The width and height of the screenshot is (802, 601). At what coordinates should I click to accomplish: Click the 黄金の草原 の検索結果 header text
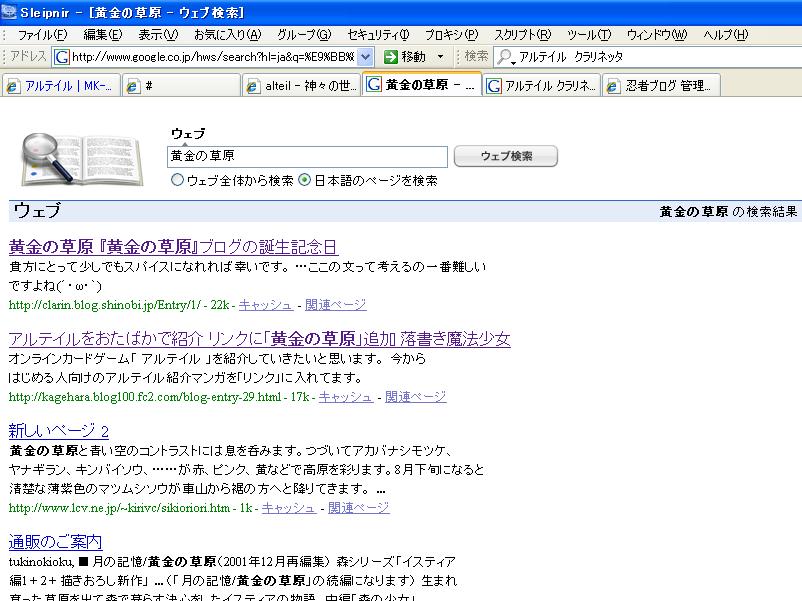[728, 212]
